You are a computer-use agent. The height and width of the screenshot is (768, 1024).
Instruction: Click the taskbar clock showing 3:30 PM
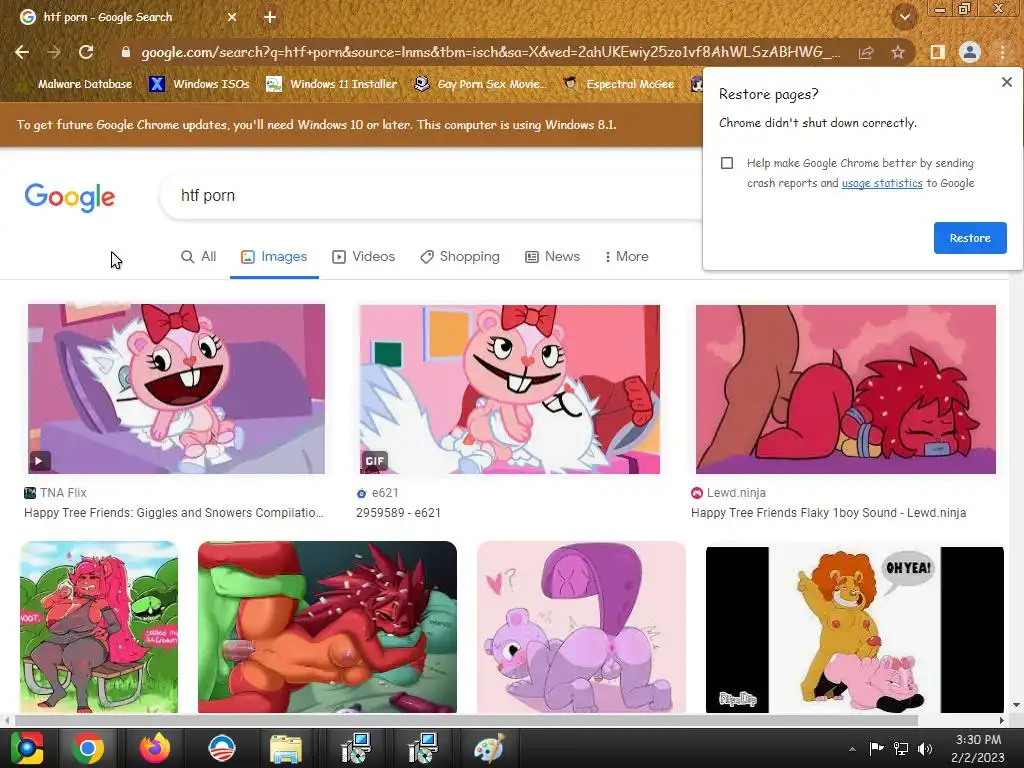[978, 748]
